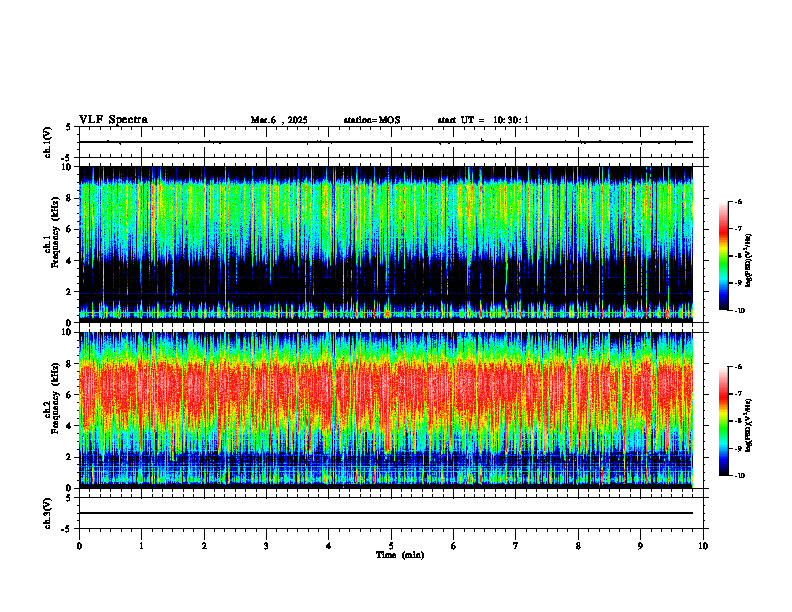The height and width of the screenshot is (612, 792).
Task: Click time axis tick label "8"
Action: tap(578, 546)
